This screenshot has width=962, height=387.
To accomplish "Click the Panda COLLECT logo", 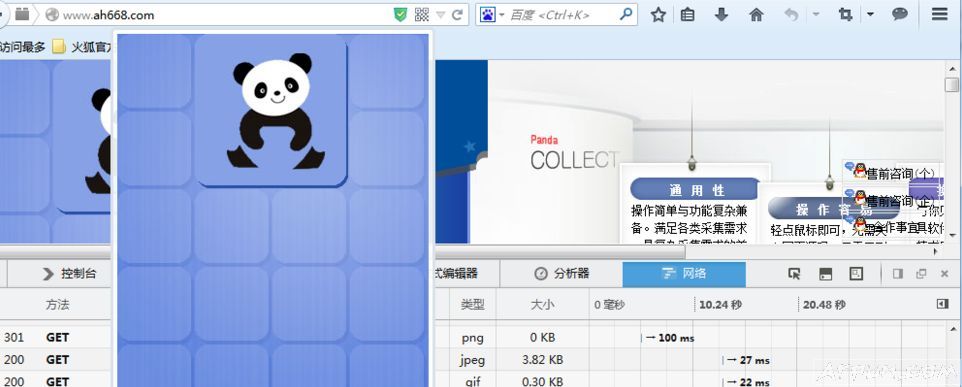I will click(x=574, y=153).
